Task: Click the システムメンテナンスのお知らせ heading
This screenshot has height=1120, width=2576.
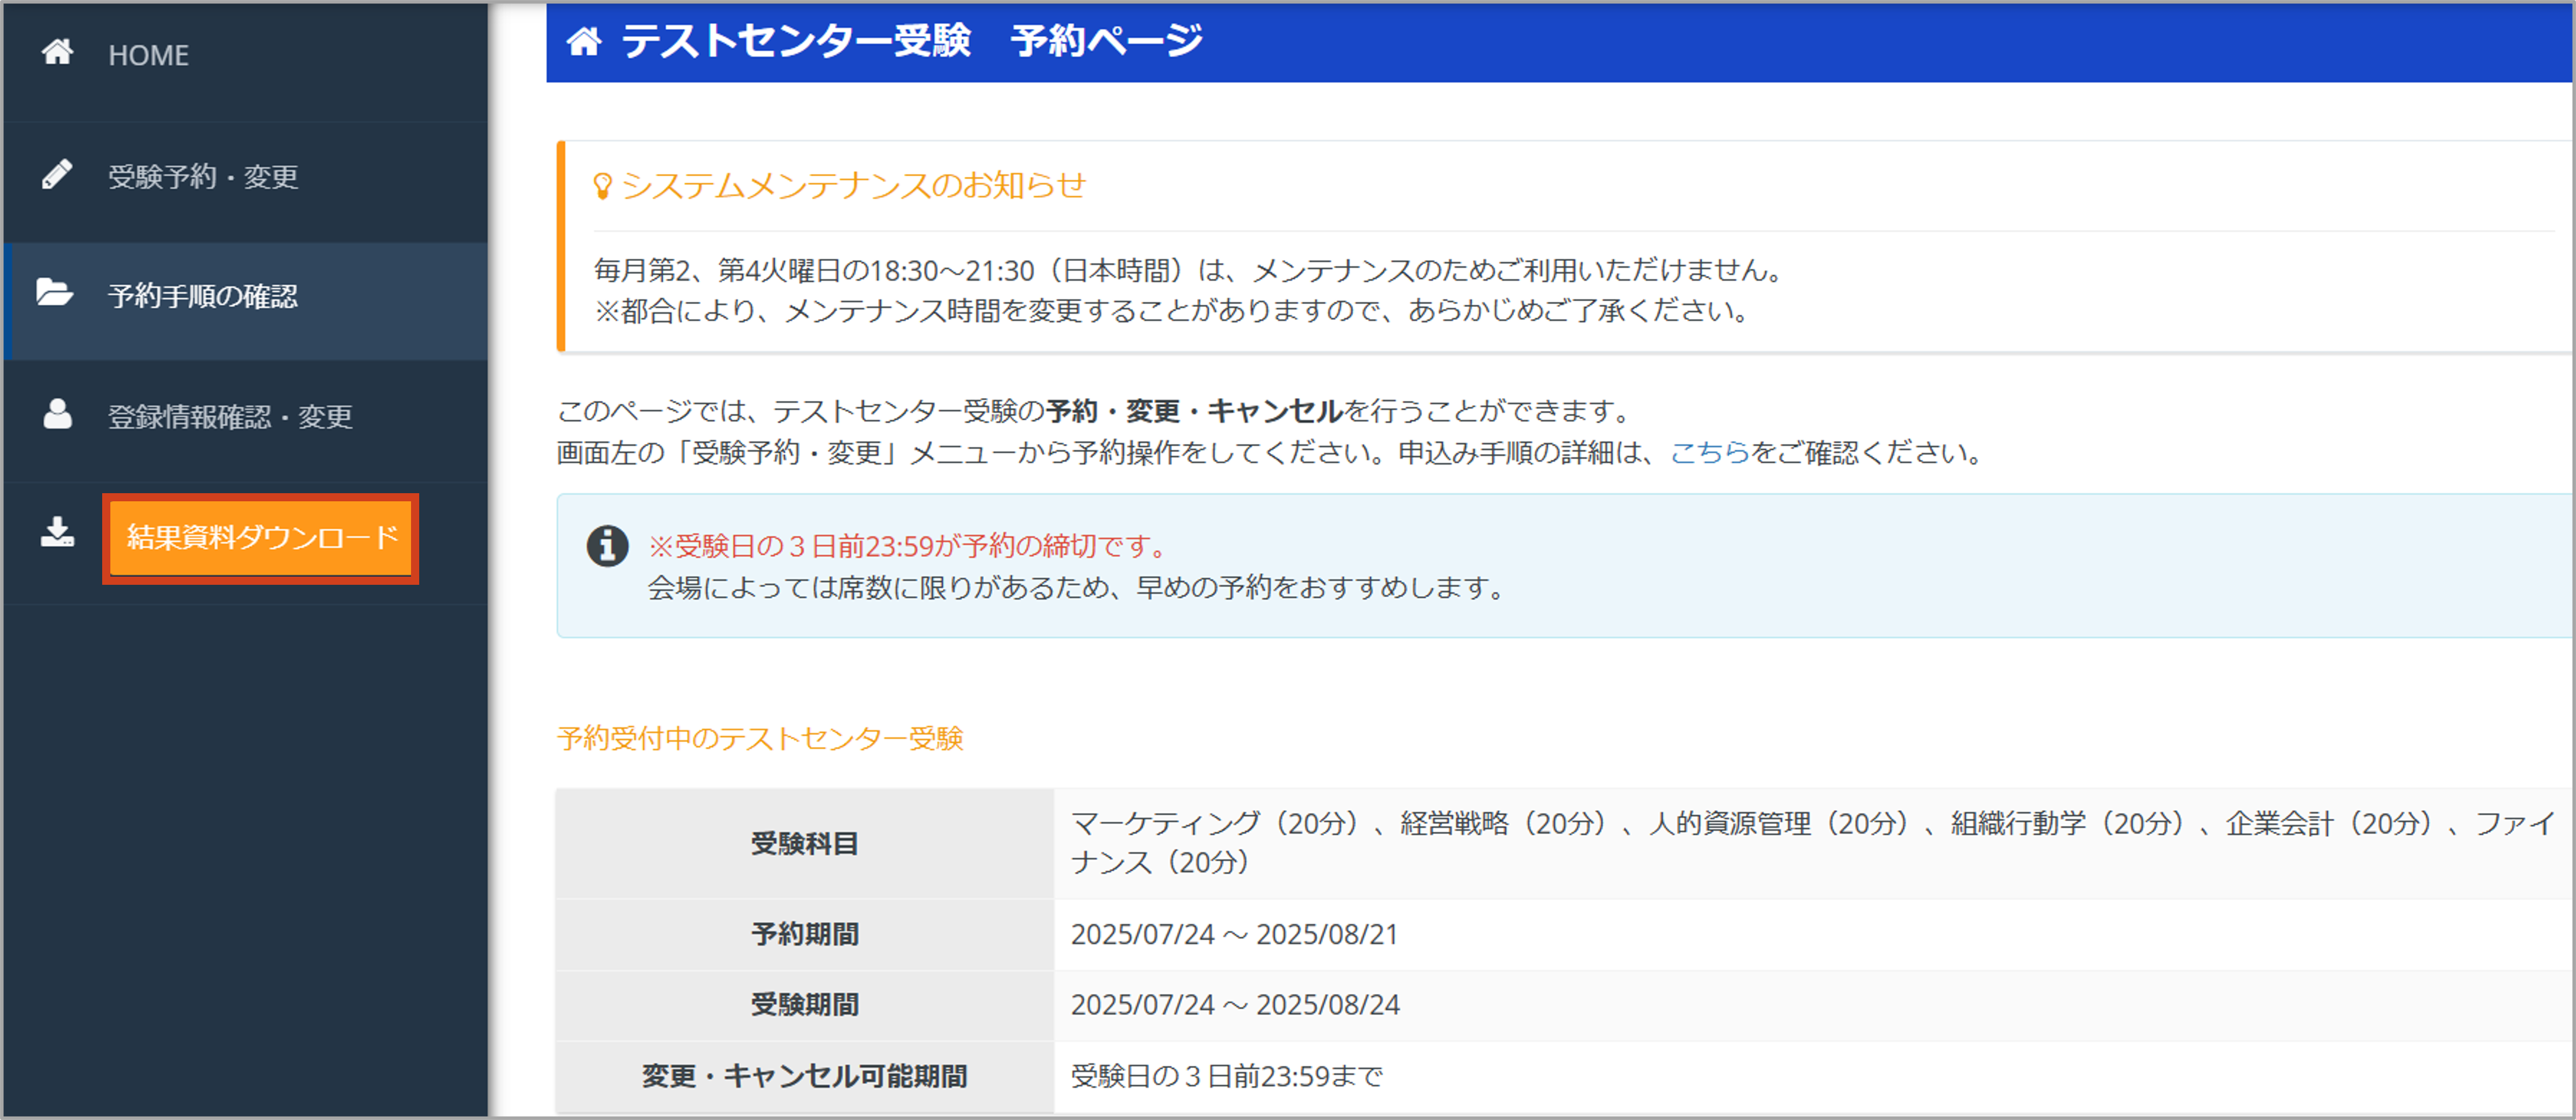Action: [x=853, y=186]
